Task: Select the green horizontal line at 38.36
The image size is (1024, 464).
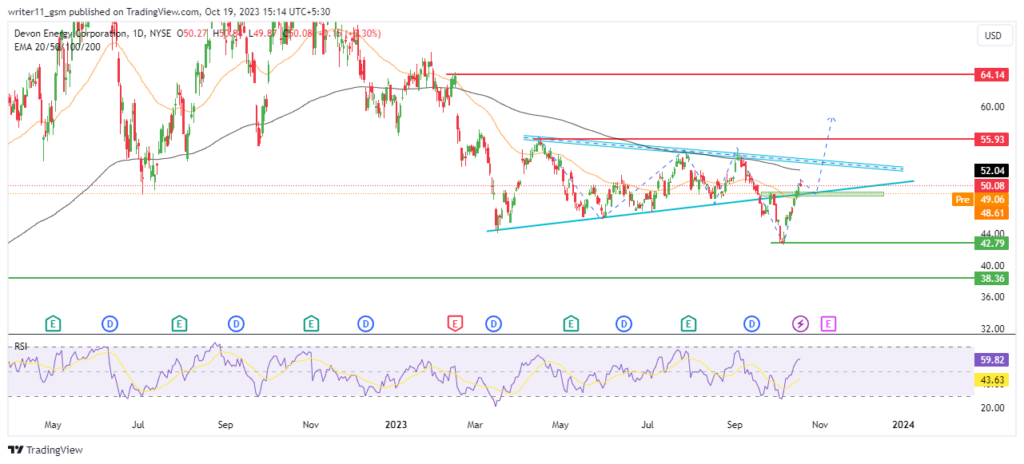Action: (x=490, y=278)
